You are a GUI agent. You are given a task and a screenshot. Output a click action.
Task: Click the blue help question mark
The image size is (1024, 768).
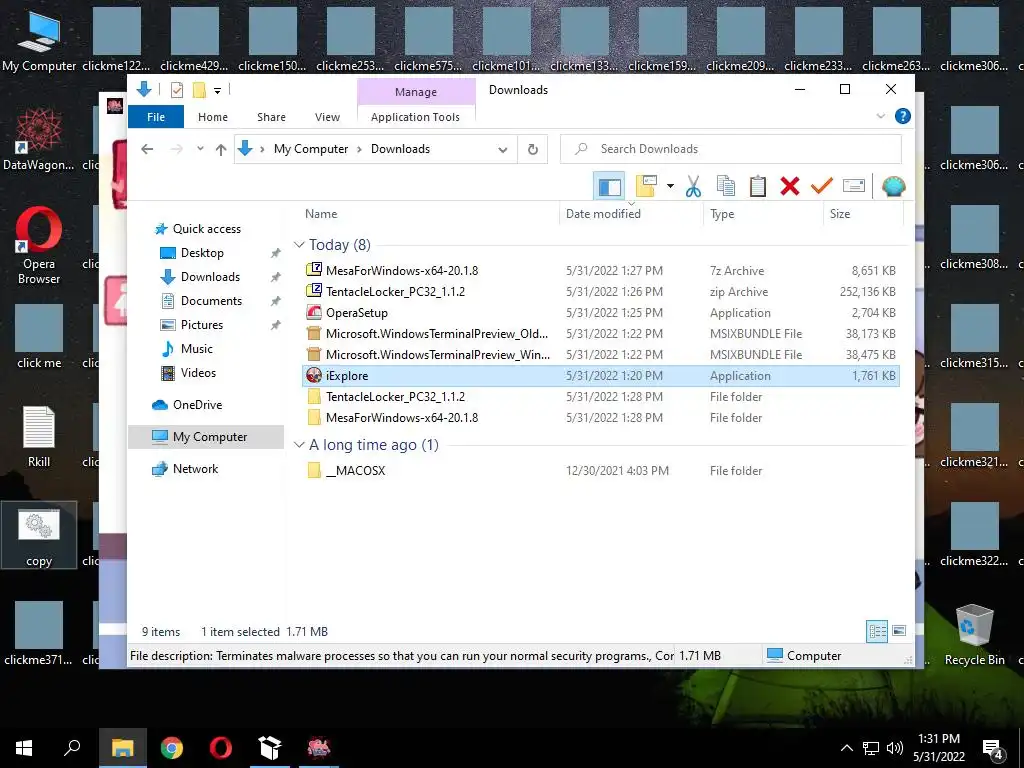[x=903, y=116]
